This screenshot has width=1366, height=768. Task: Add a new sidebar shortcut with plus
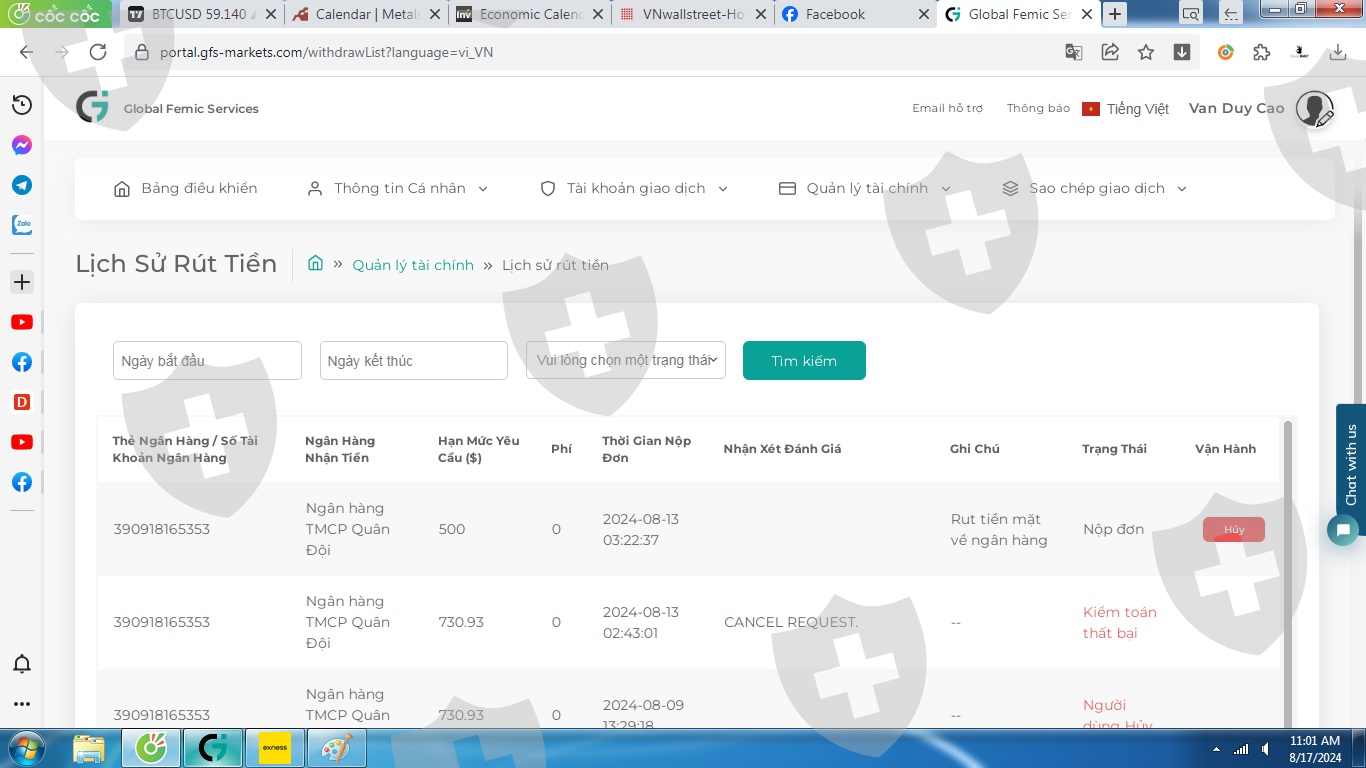pos(21,282)
